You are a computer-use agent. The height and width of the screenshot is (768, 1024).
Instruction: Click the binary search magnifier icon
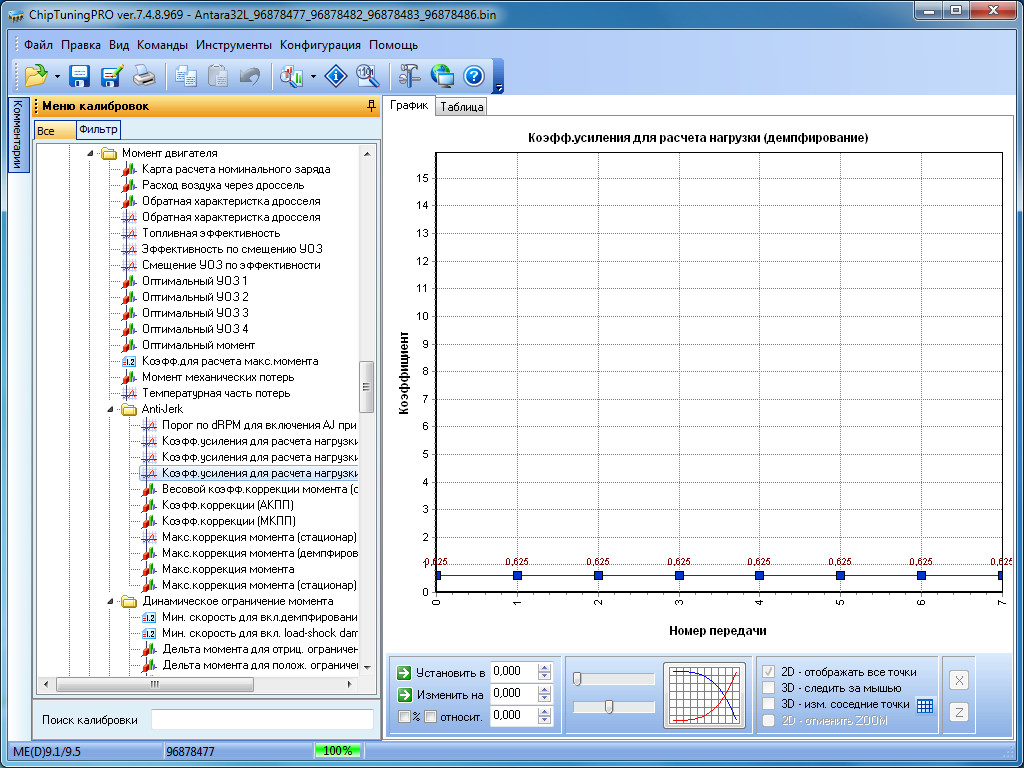367,75
